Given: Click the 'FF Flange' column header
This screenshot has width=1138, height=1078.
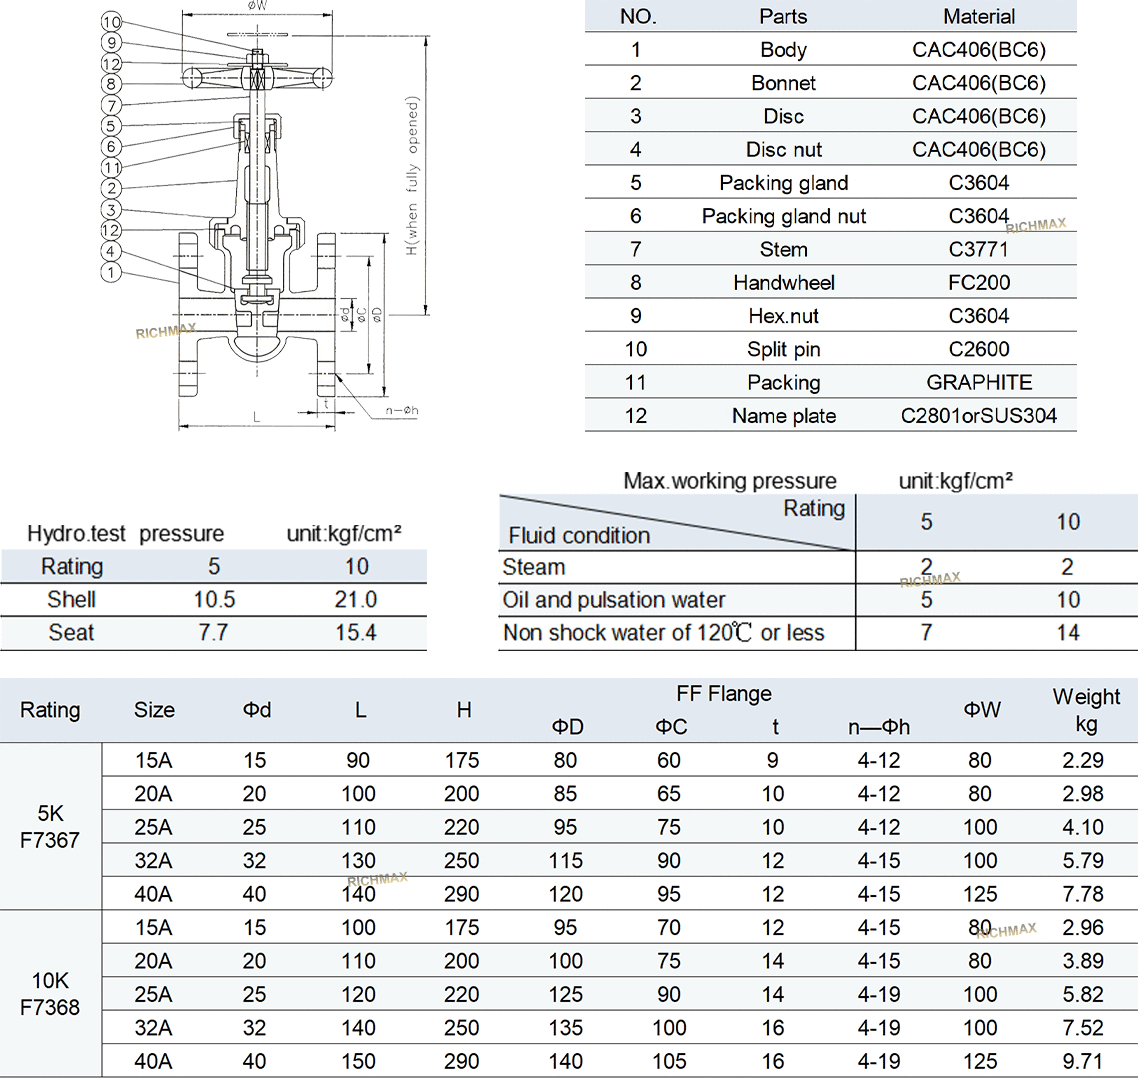Looking at the screenshot, I should (723, 694).
